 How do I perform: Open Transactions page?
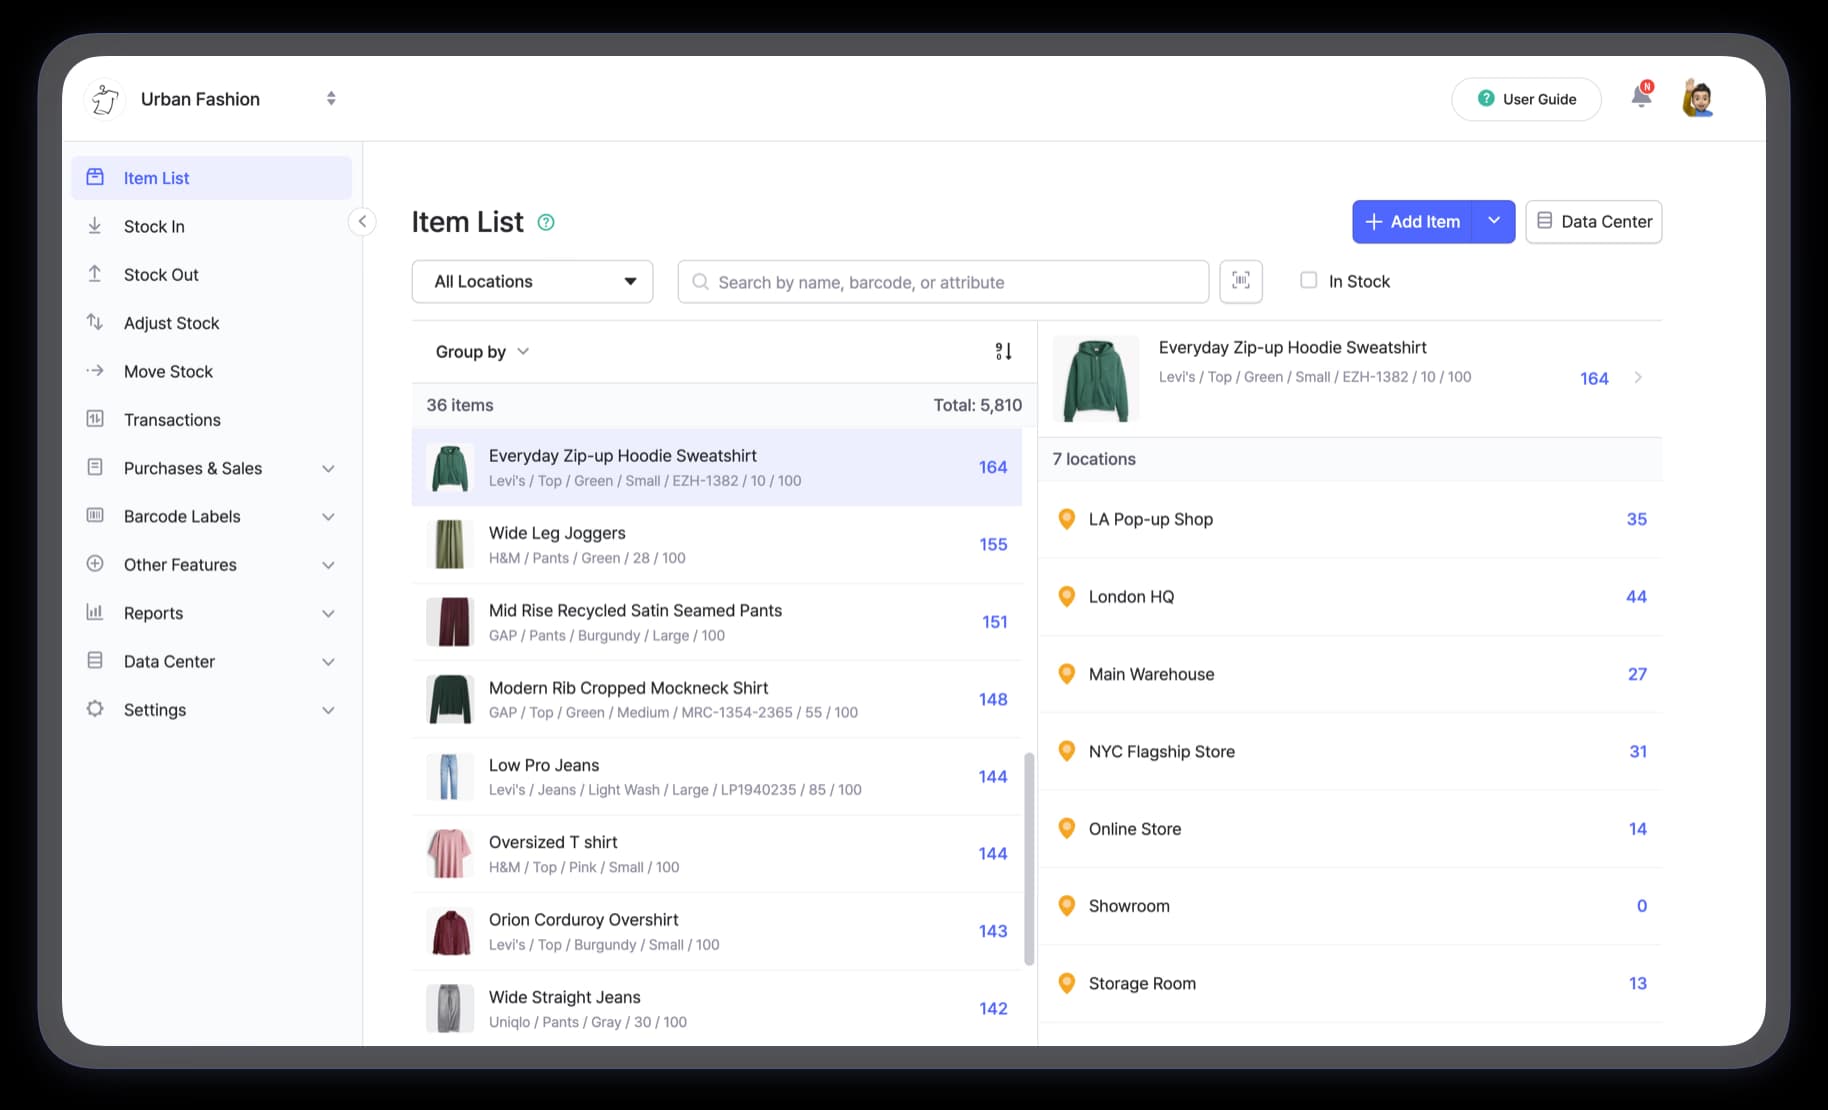(x=172, y=420)
